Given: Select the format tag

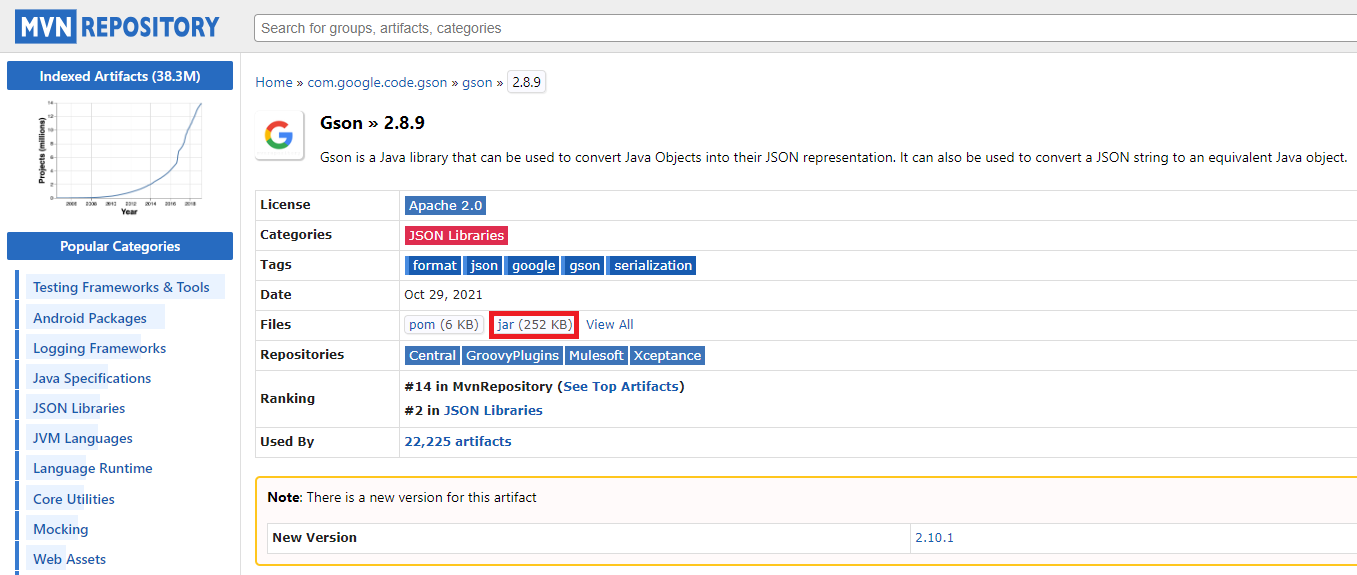Looking at the screenshot, I should pos(434,265).
